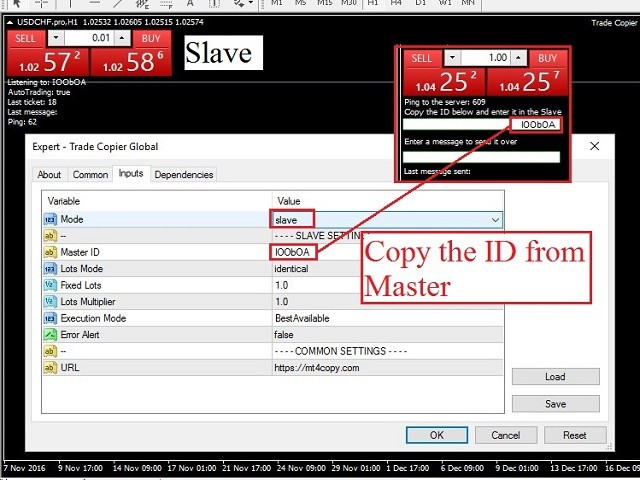
Task: Click the Master ID string icon
Action: tap(50, 252)
